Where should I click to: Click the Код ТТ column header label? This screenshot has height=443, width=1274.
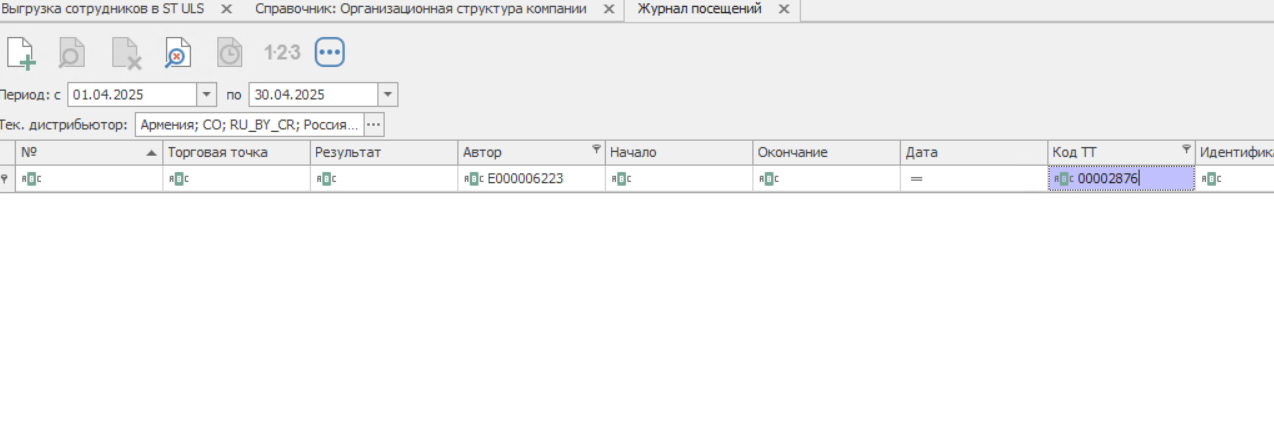point(1075,153)
